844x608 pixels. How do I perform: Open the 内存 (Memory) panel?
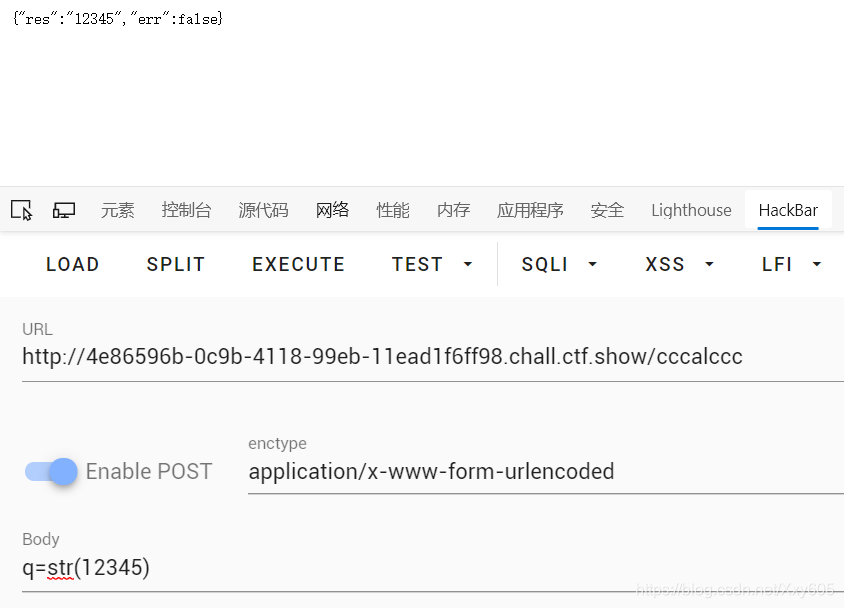(x=453, y=210)
